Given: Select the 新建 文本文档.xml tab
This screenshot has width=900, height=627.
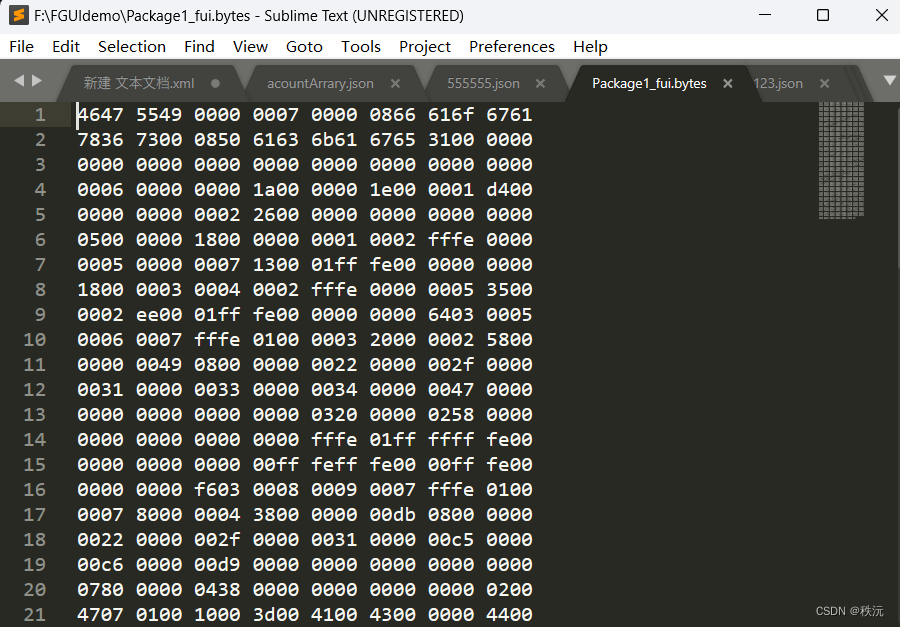Looking at the screenshot, I should 138,84.
